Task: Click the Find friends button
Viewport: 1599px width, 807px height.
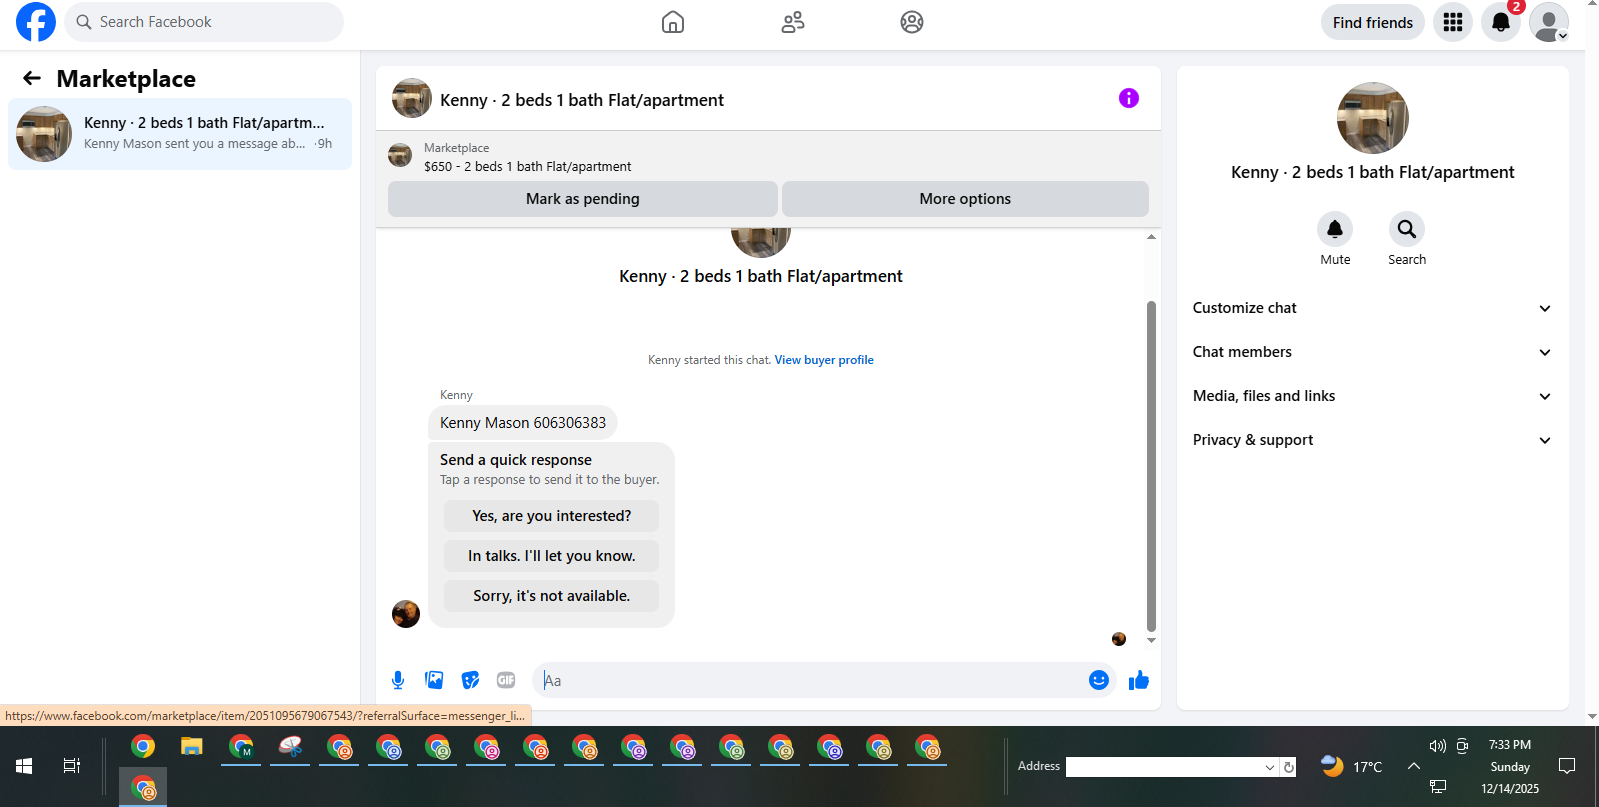Action: 1373,22
